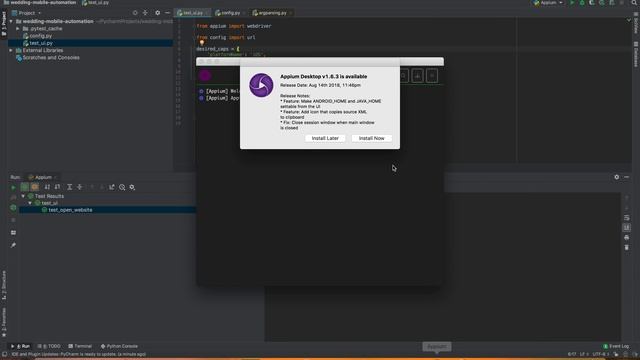This screenshot has width=640, height=360.
Task: Click sort by duration icon in Run toolbar
Action: click(x=58, y=187)
